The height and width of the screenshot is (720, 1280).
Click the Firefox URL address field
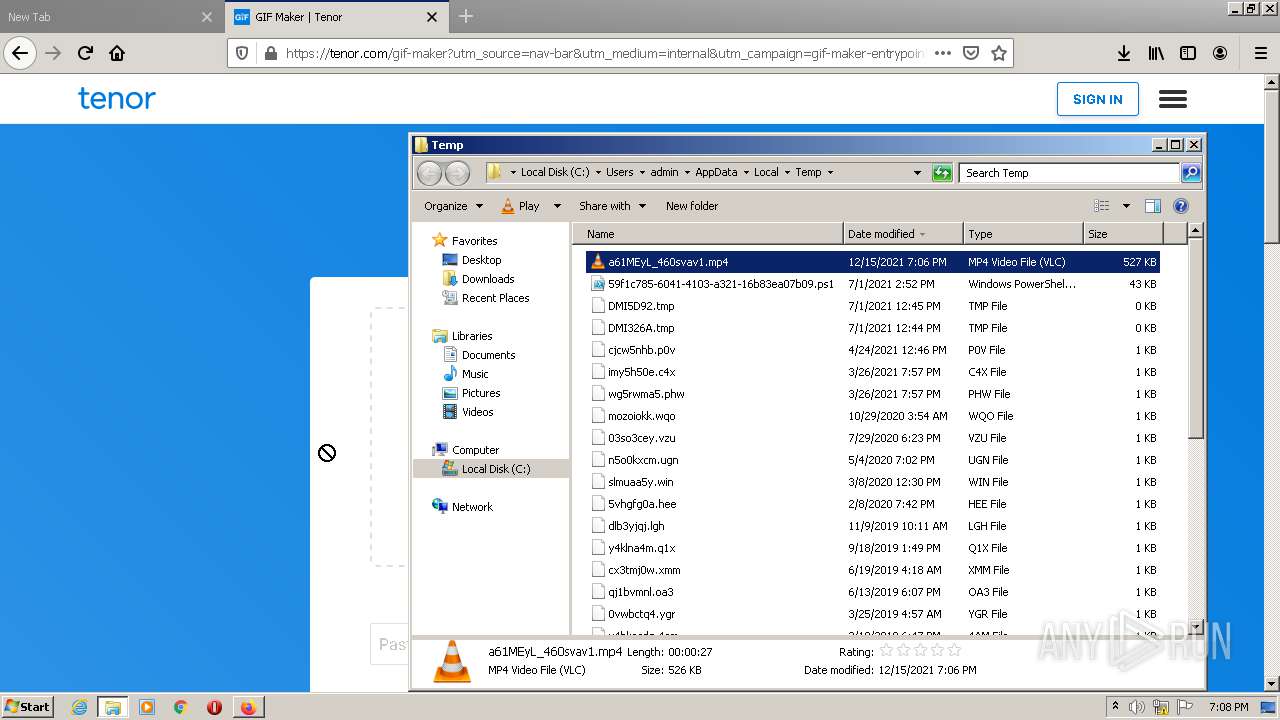tap(604, 53)
